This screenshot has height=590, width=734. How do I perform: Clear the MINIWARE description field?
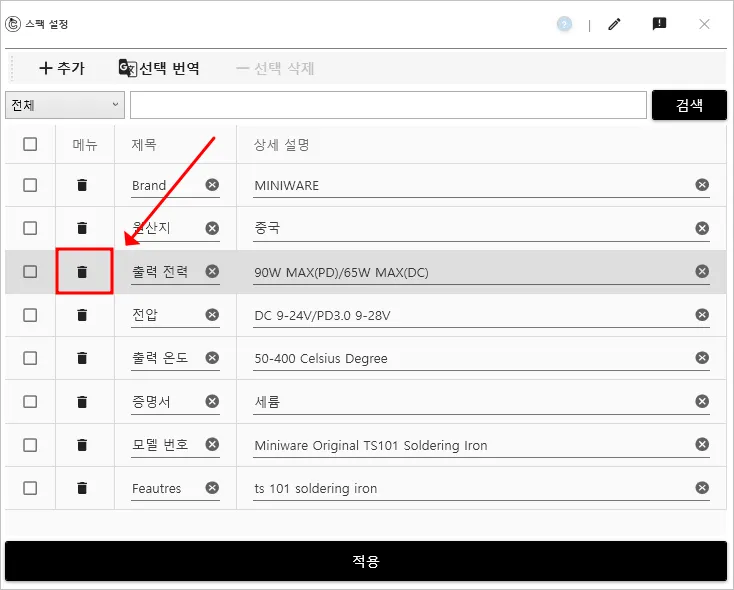click(702, 185)
